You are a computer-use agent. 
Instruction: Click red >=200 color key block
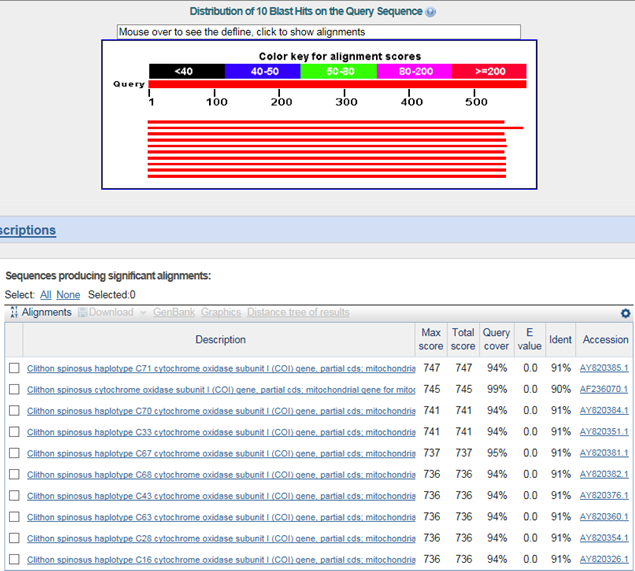pos(489,71)
